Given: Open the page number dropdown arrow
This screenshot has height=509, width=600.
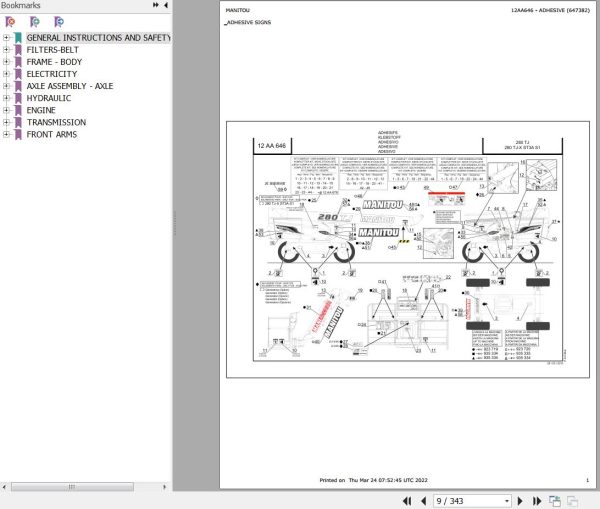Looking at the screenshot, I should pos(507,501).
